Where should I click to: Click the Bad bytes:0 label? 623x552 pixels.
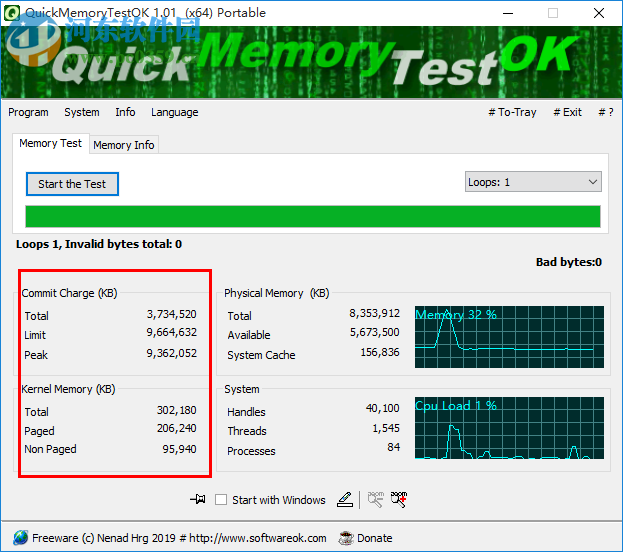[569, 262]
